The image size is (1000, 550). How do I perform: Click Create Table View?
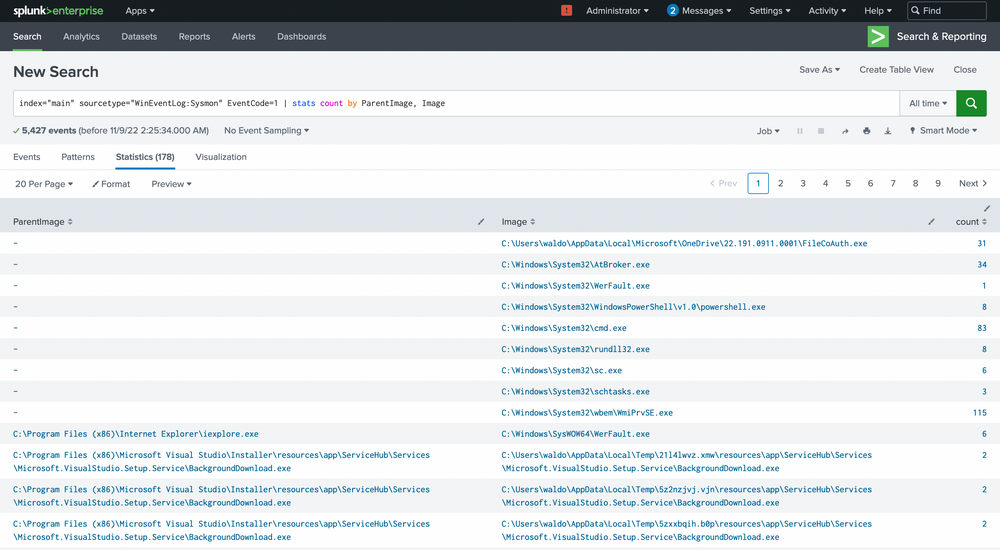click(x=896, y=70)
